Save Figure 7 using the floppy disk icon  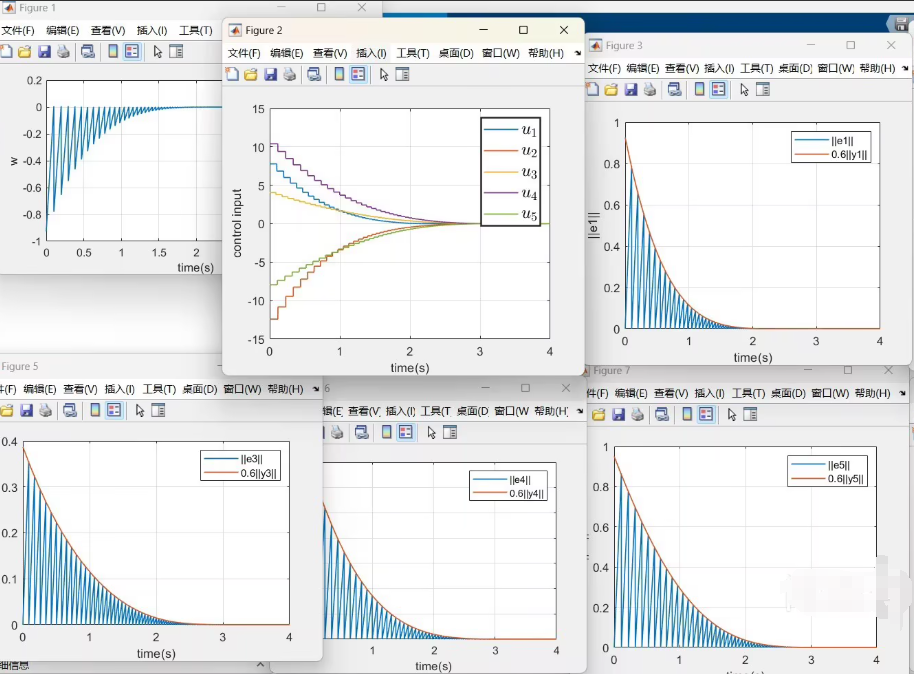(618, 415)
